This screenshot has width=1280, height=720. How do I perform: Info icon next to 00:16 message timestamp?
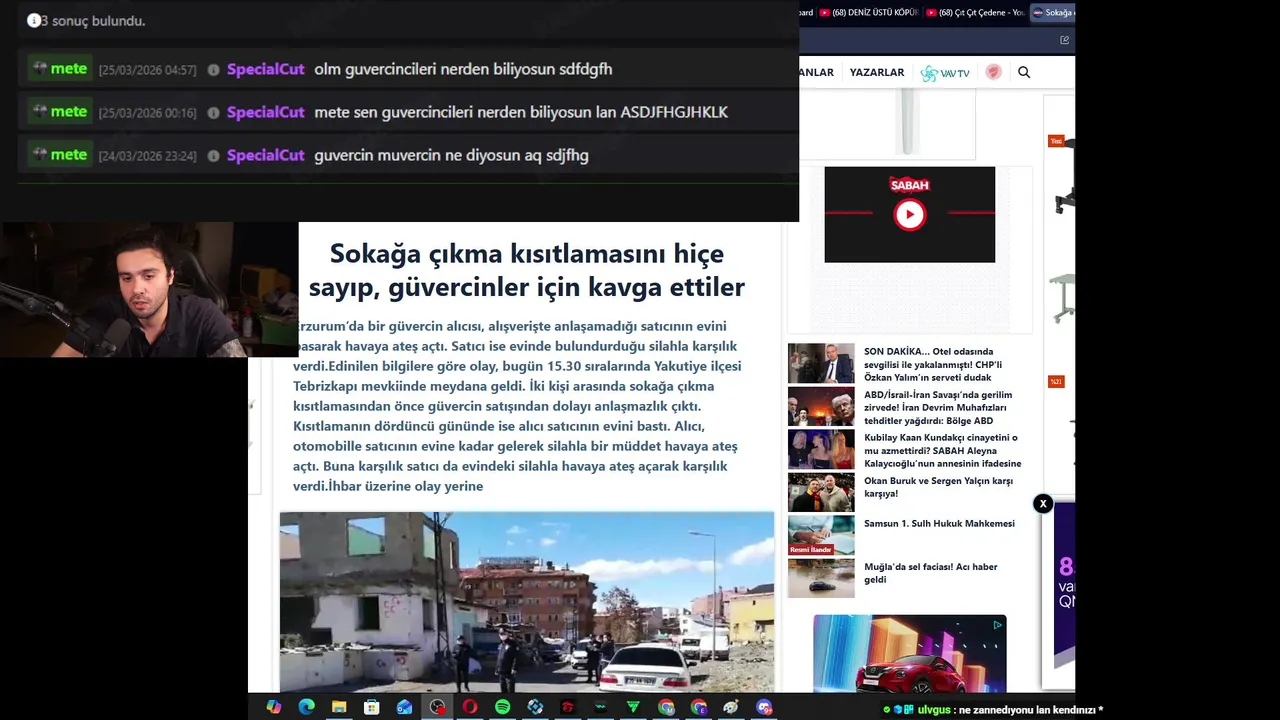click(213, 113)
